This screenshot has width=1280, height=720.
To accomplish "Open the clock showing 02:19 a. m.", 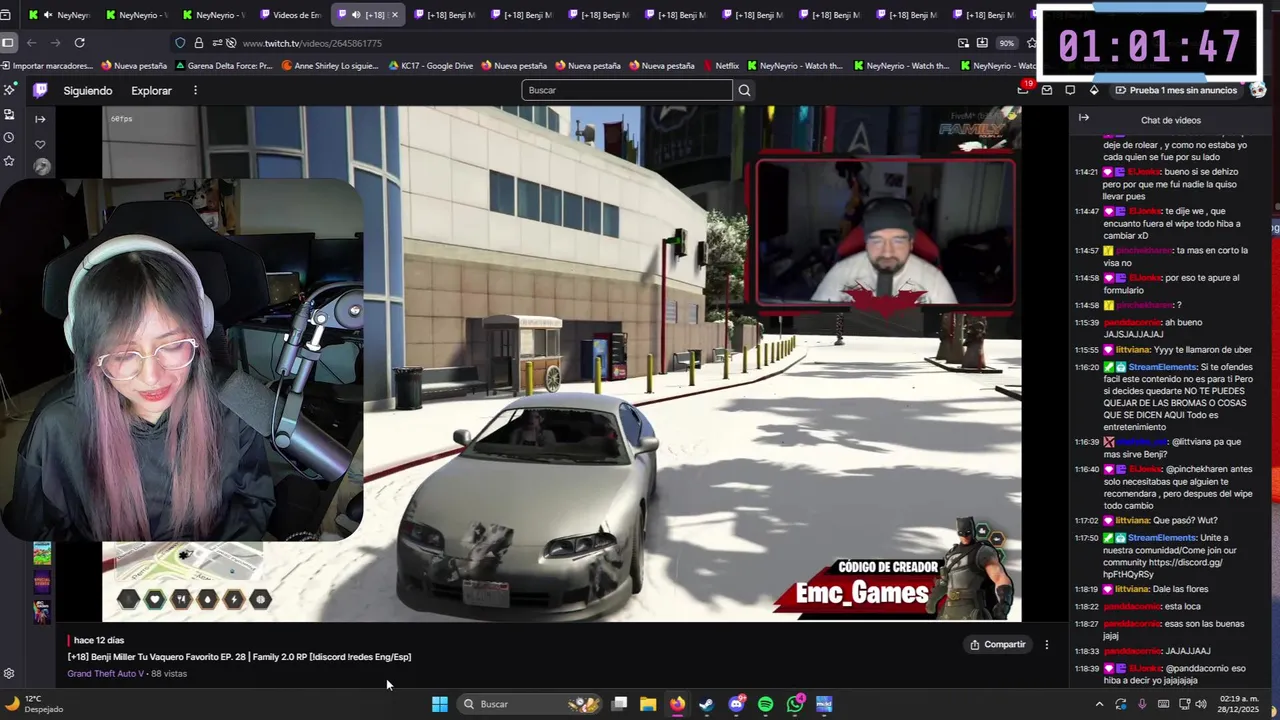I will point(1237,704).
